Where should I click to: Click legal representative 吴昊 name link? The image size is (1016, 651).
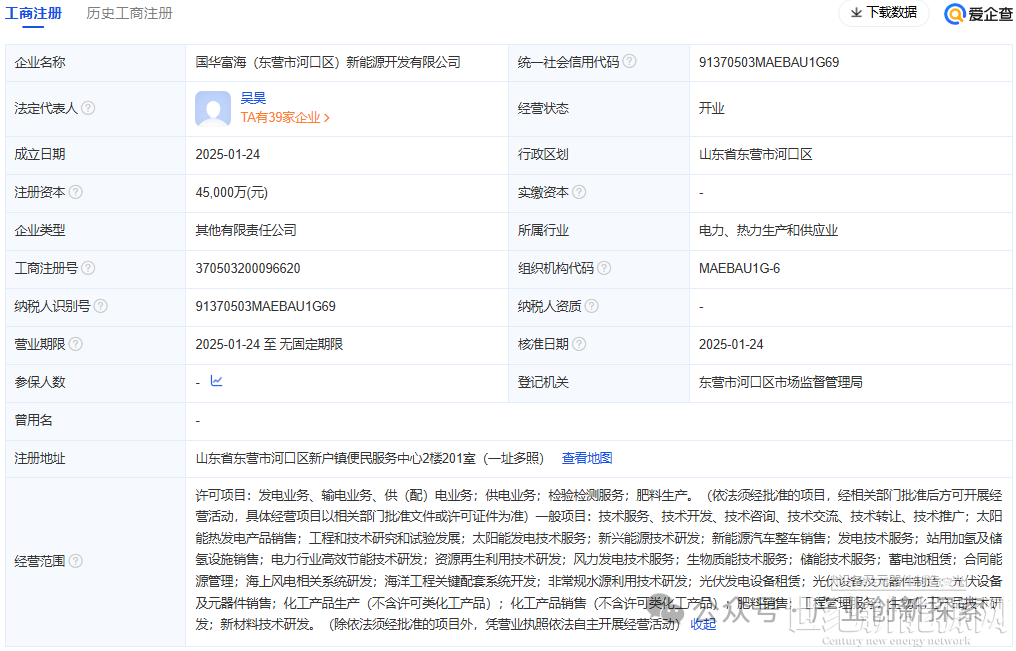tap(254, 97)
